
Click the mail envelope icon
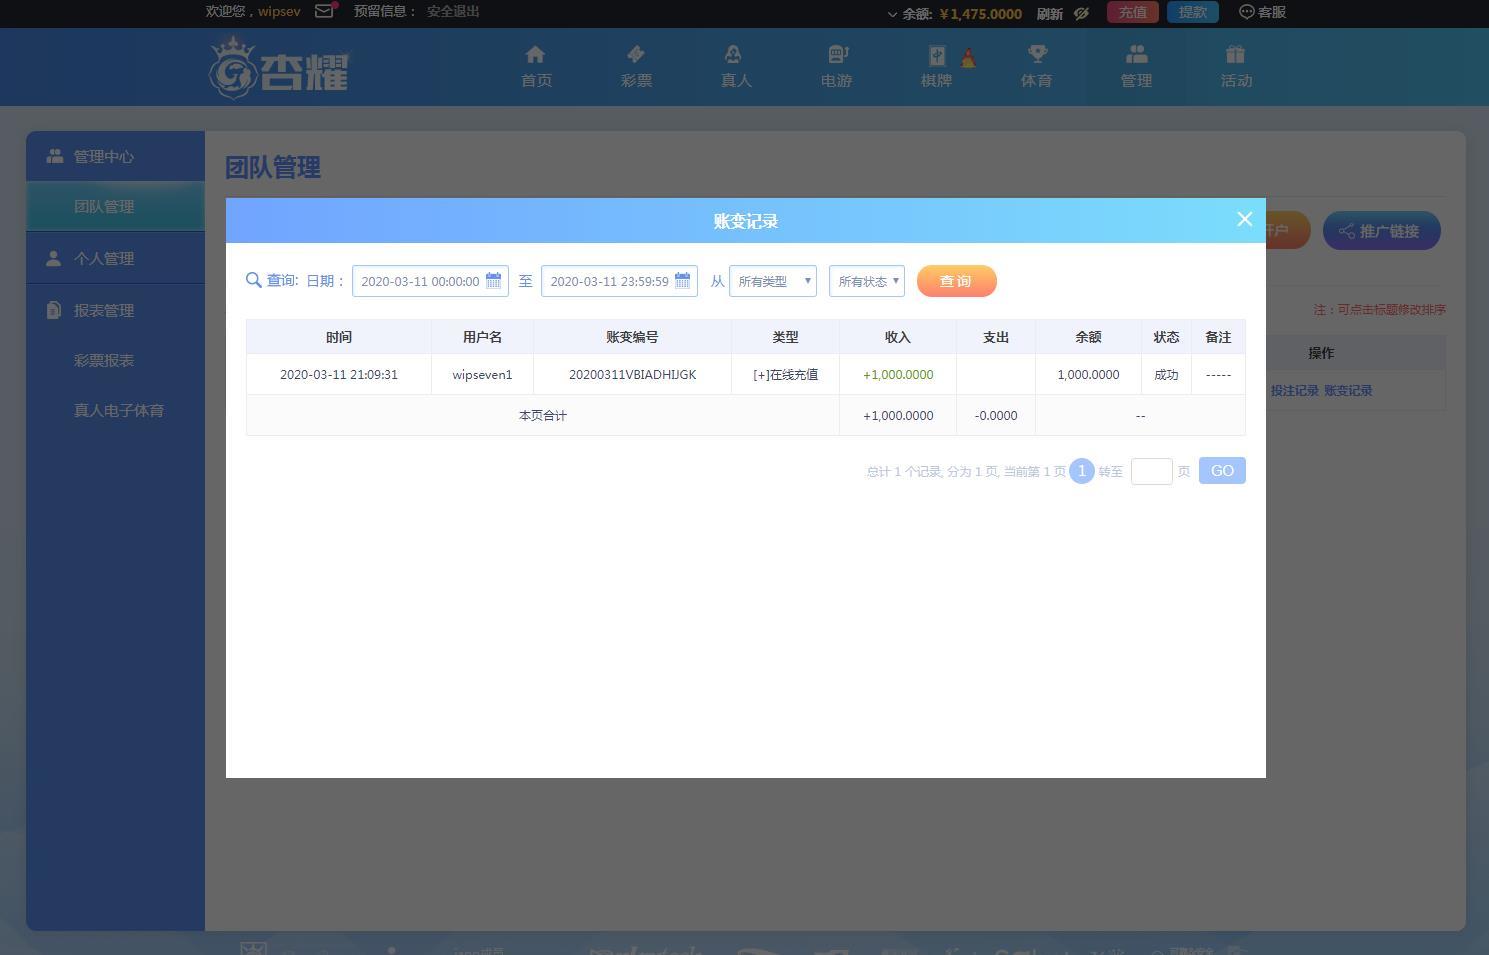[x=324, y=12]
